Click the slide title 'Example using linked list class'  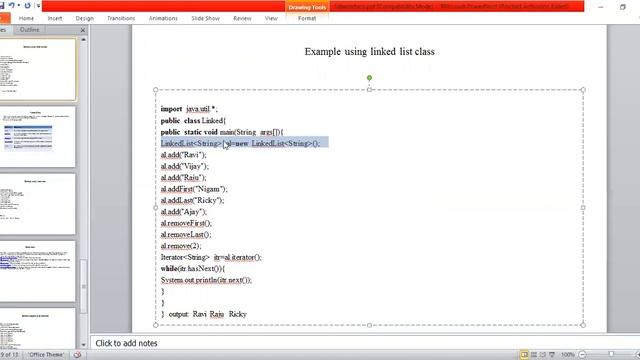(x=369, y=52)
